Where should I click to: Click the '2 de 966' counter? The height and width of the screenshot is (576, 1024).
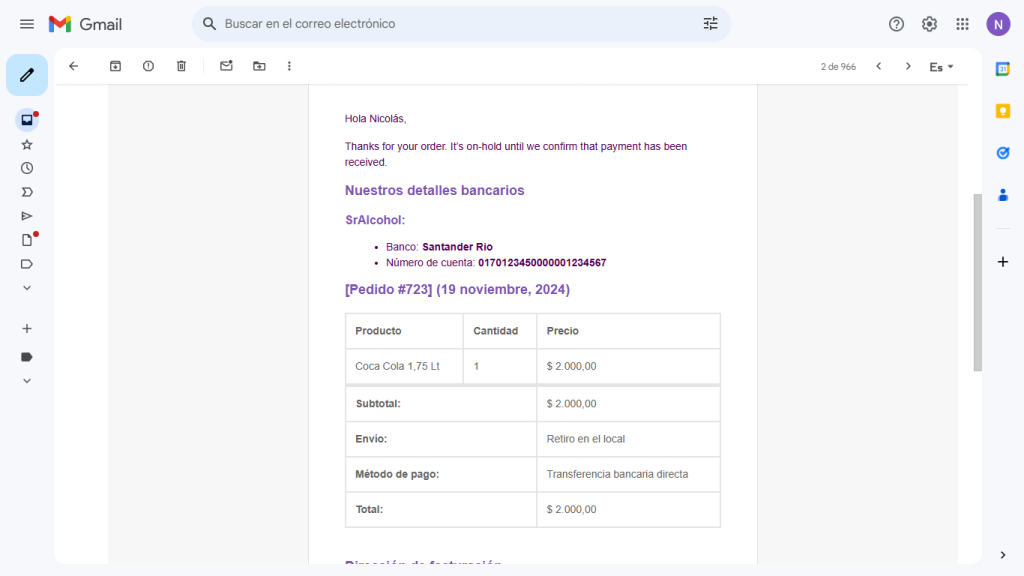click(x=838, y=67)
